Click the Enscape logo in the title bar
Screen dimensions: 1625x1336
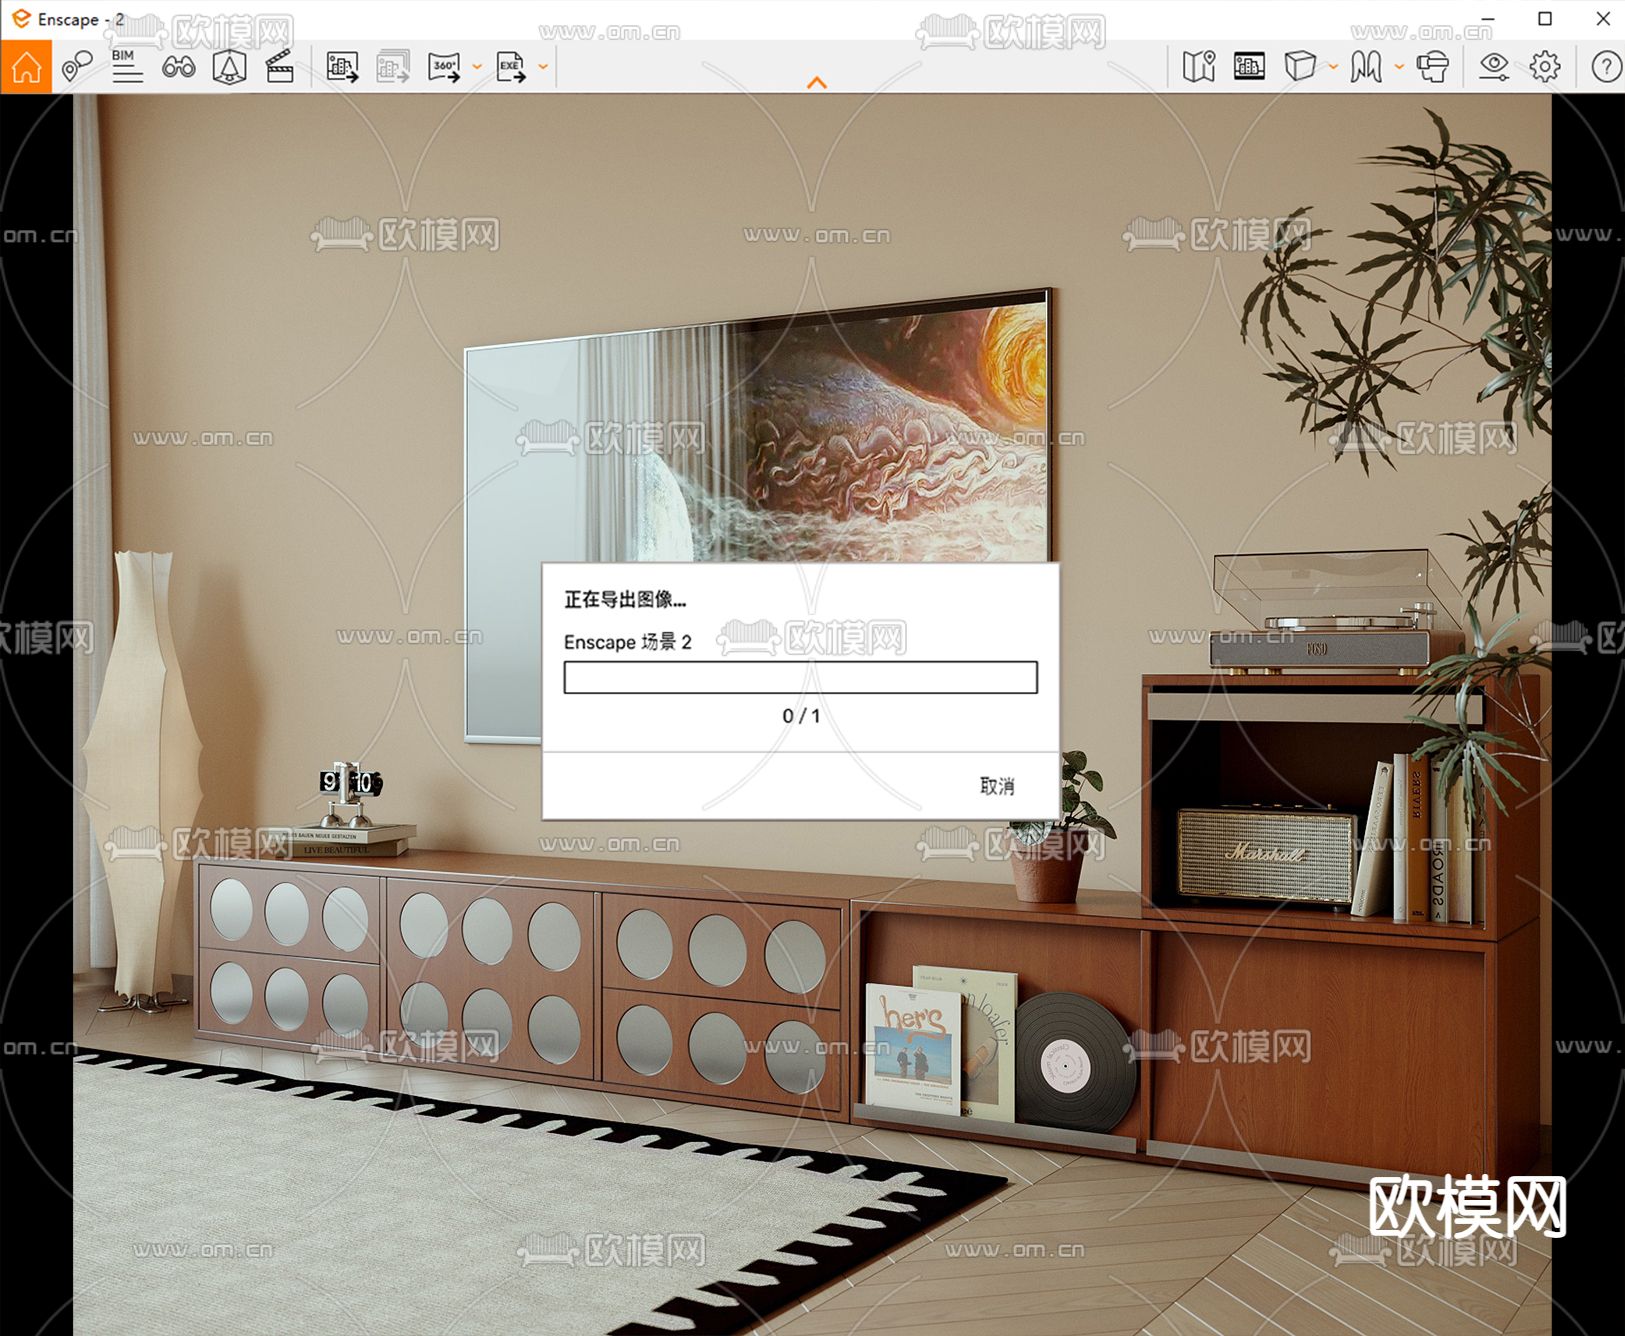coord(21,19)
